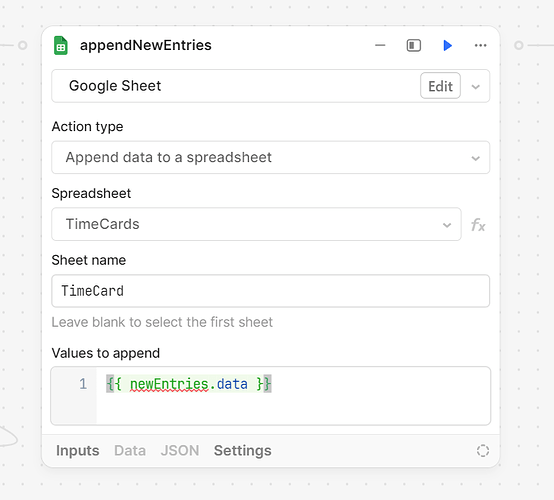
Task: Switch to the JSON tab
Action: tap(180, 451)
